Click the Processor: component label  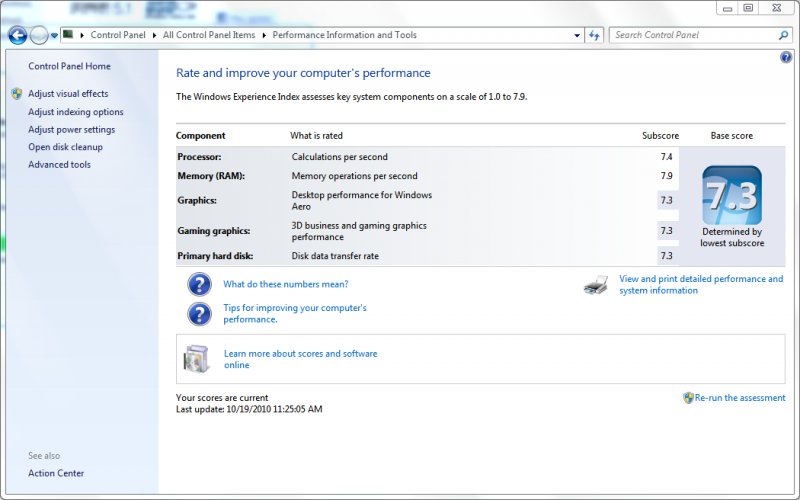[x=199, y=157]
